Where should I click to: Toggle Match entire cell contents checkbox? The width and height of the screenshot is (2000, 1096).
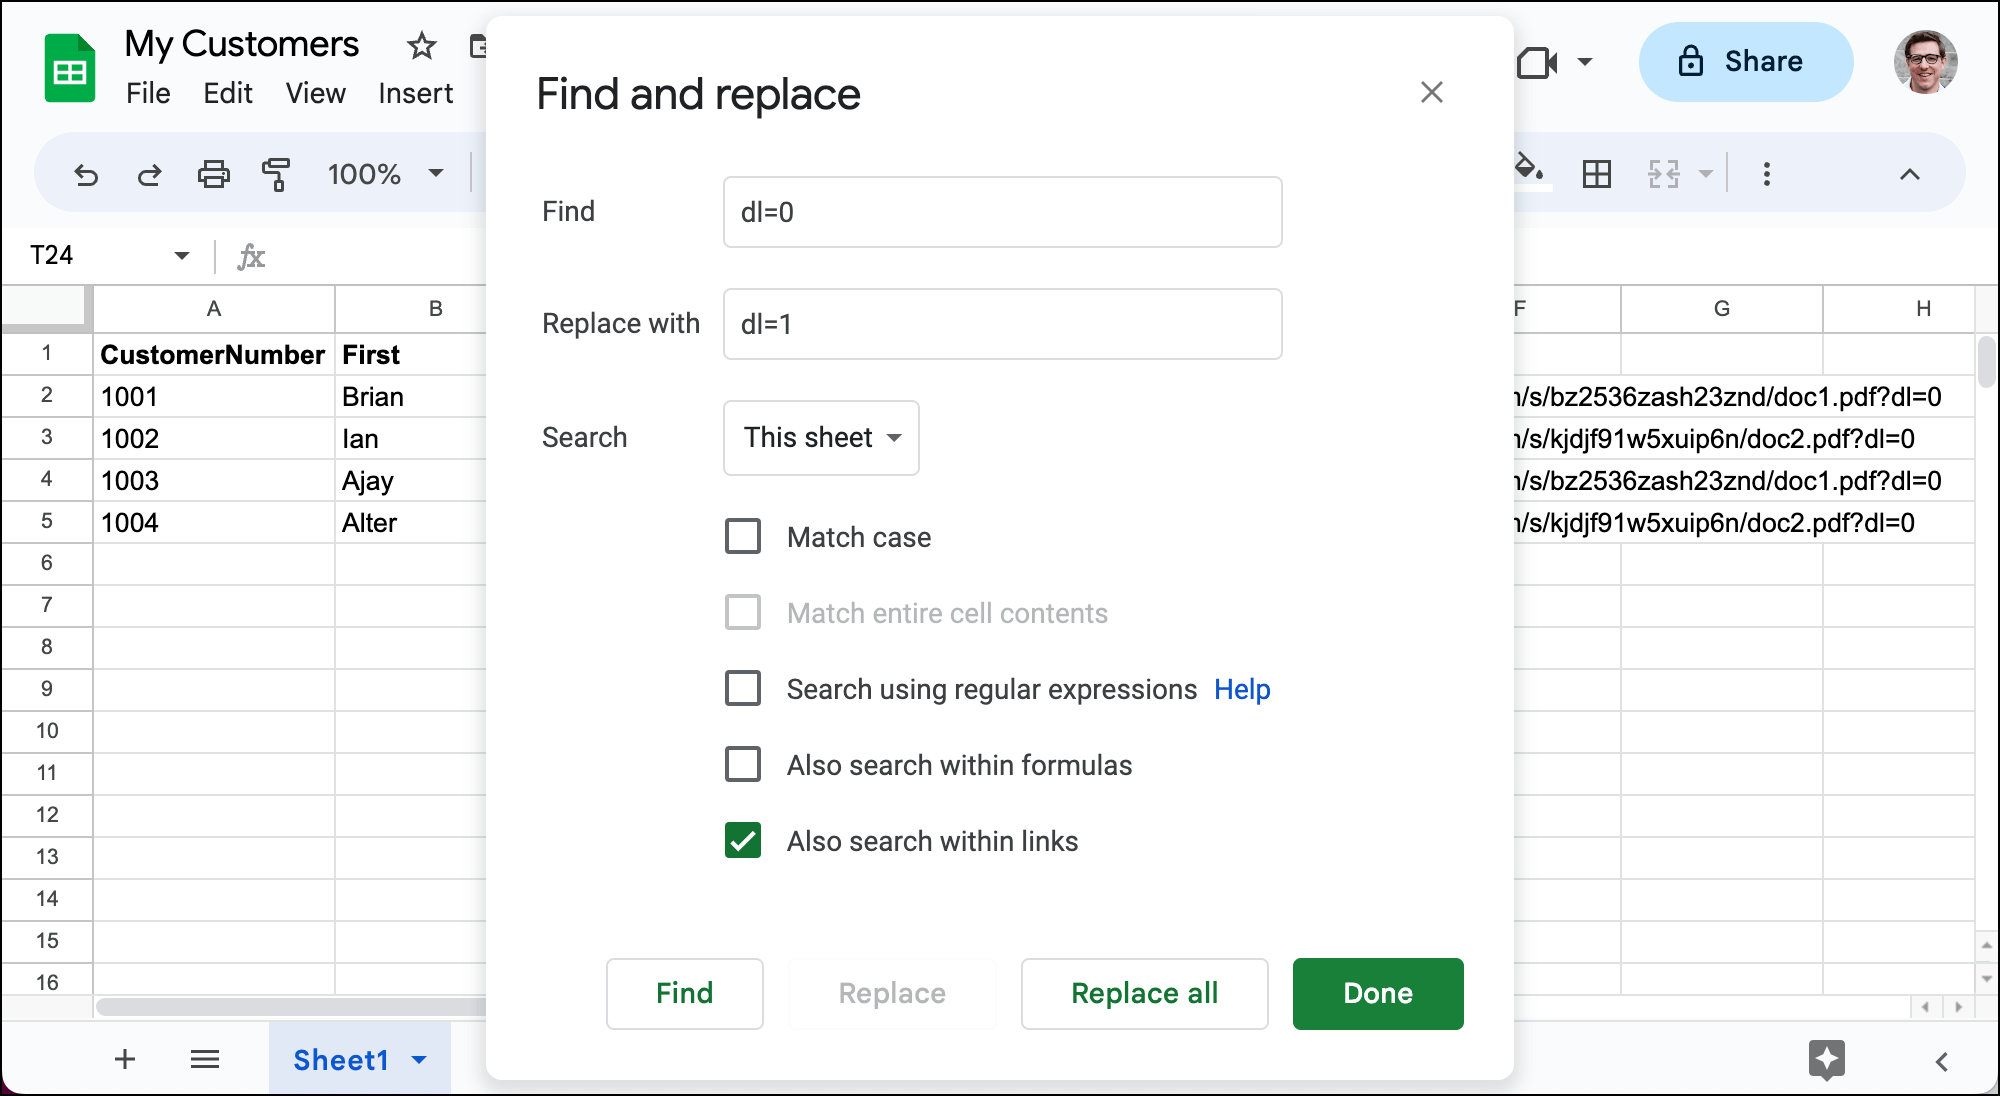[x=743, y=613]
